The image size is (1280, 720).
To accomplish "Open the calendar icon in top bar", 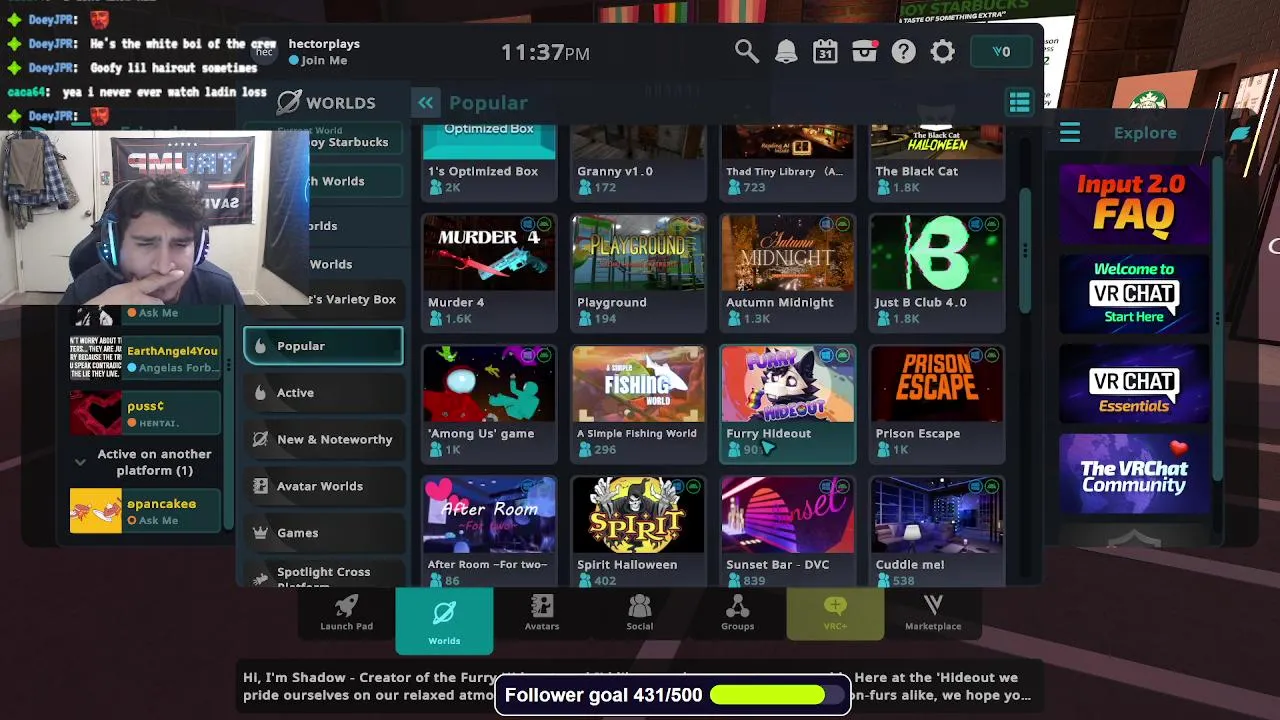I will tap(825, 52).
